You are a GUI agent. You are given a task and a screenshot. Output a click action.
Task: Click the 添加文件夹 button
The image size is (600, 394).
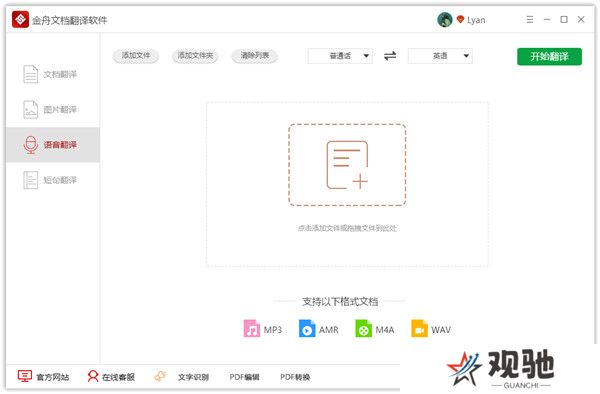pyautogui.click(x=195, y=56)
